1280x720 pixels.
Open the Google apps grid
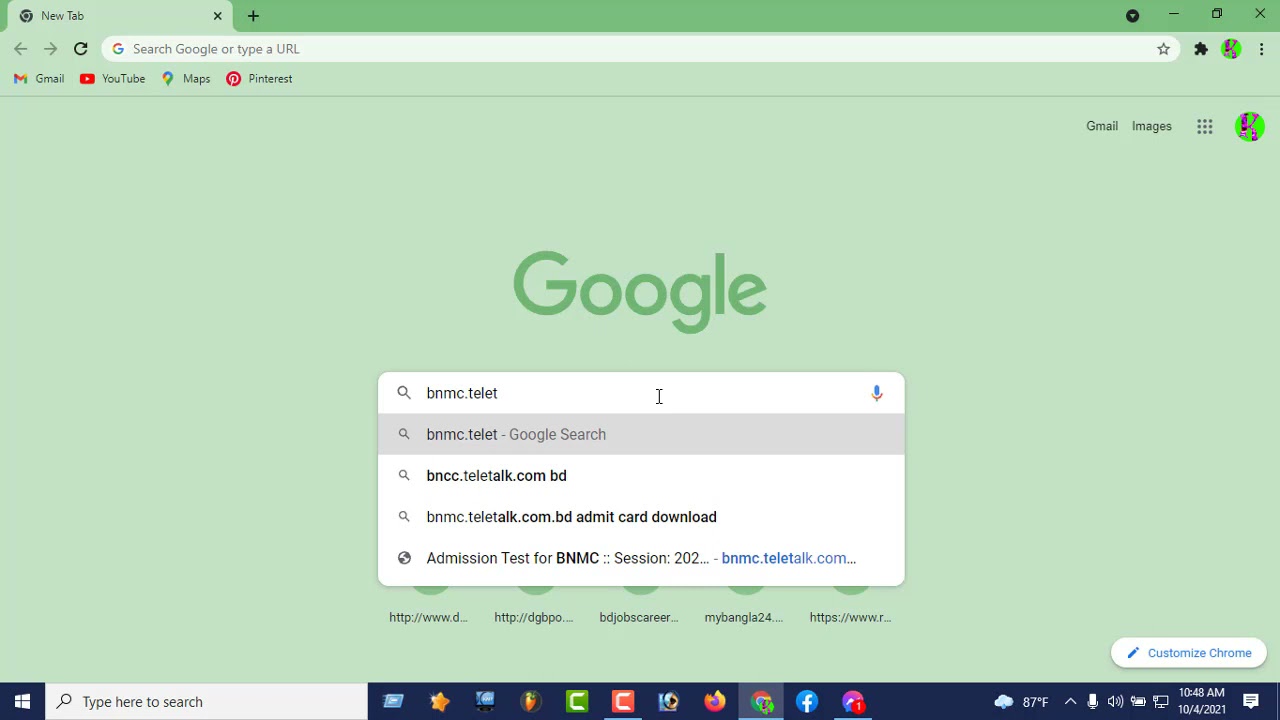(1205, 126)
